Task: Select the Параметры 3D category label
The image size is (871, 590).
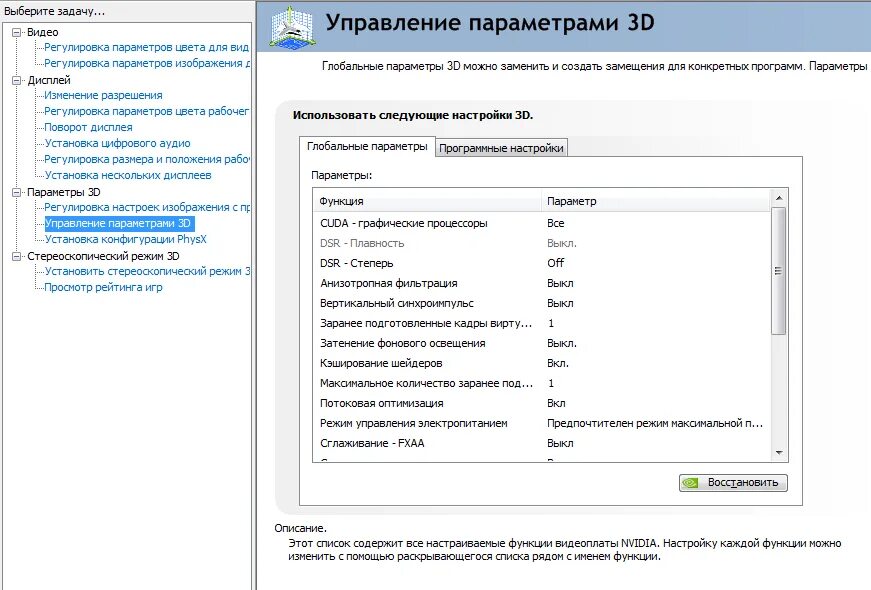Action: [64, 192]
